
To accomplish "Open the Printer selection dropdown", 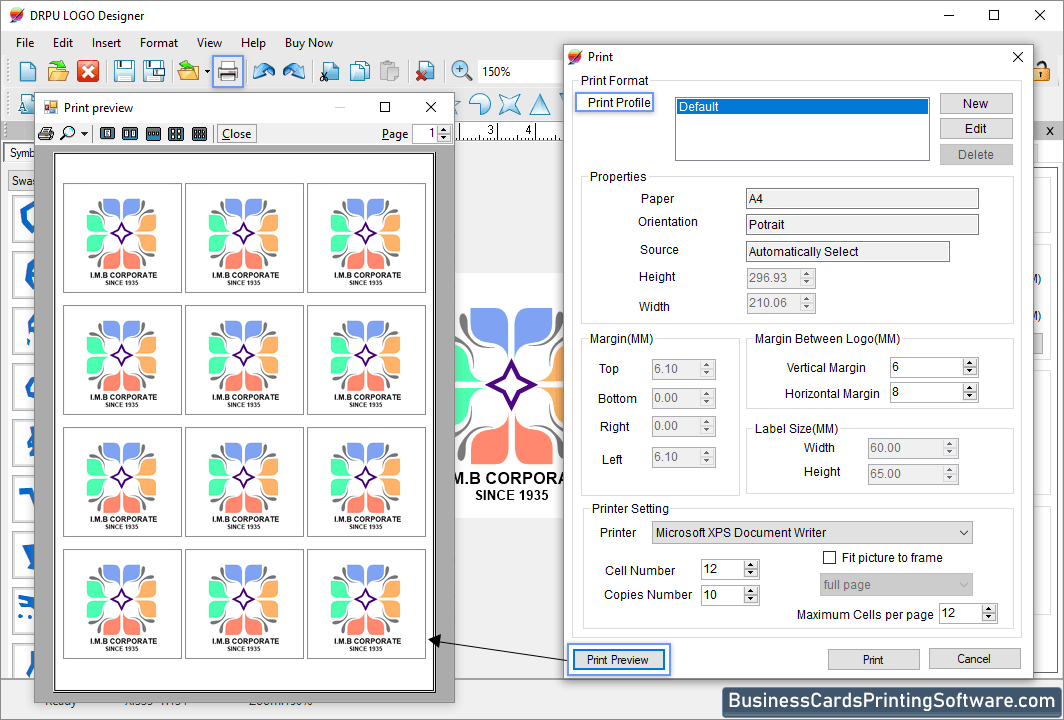I will point(964,533).
